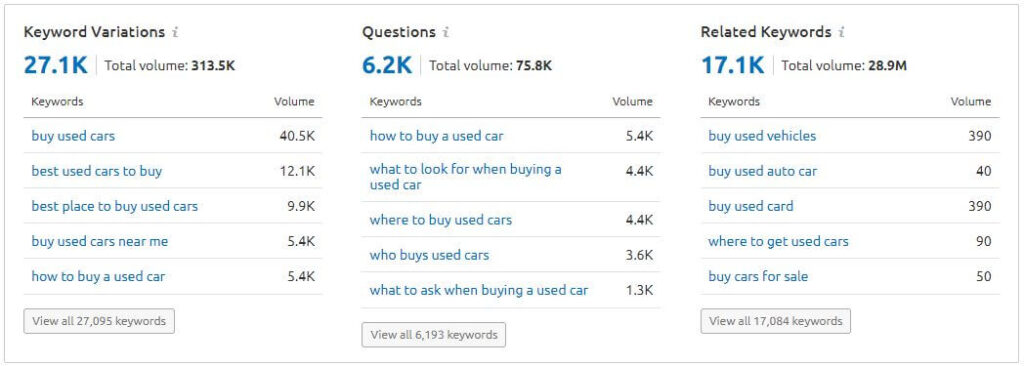1024x366 pixels.
Task: Click View all 27,095 keywords button
Action: click(x=99, y=321)
